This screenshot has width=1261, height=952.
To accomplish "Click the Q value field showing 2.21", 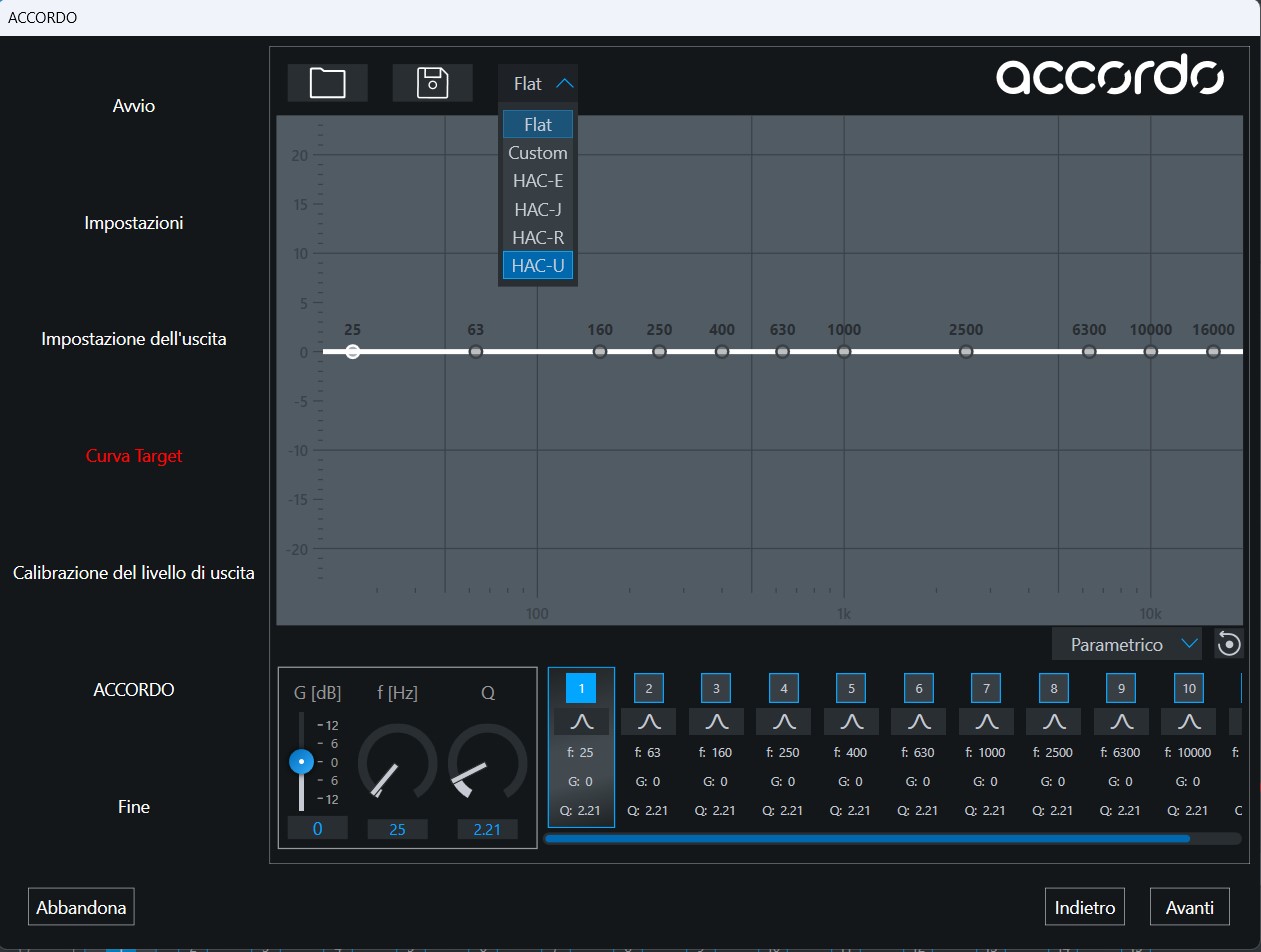I will pyautogui.click(x=487, y=829).
